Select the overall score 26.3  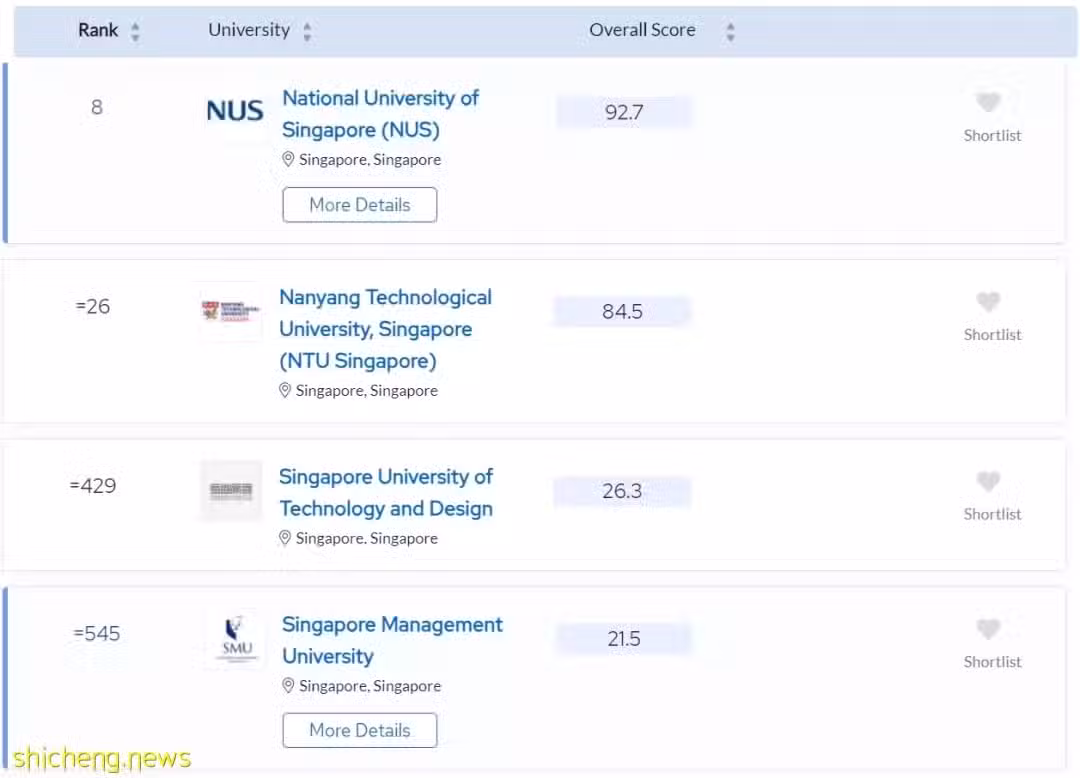[x=622, y=491]
